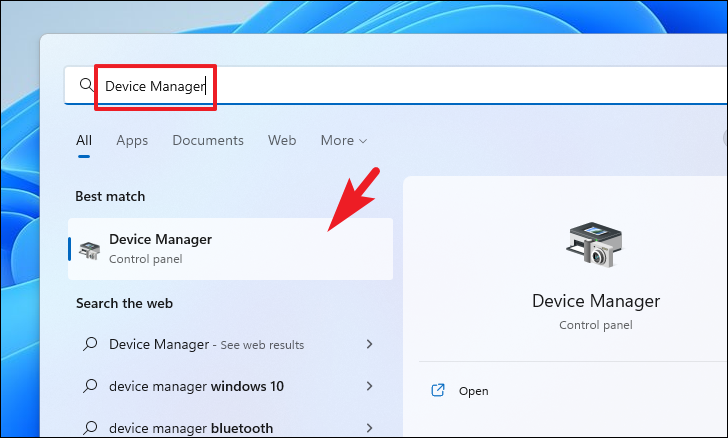Click the 'Search the web' section heading

point(124,303)
